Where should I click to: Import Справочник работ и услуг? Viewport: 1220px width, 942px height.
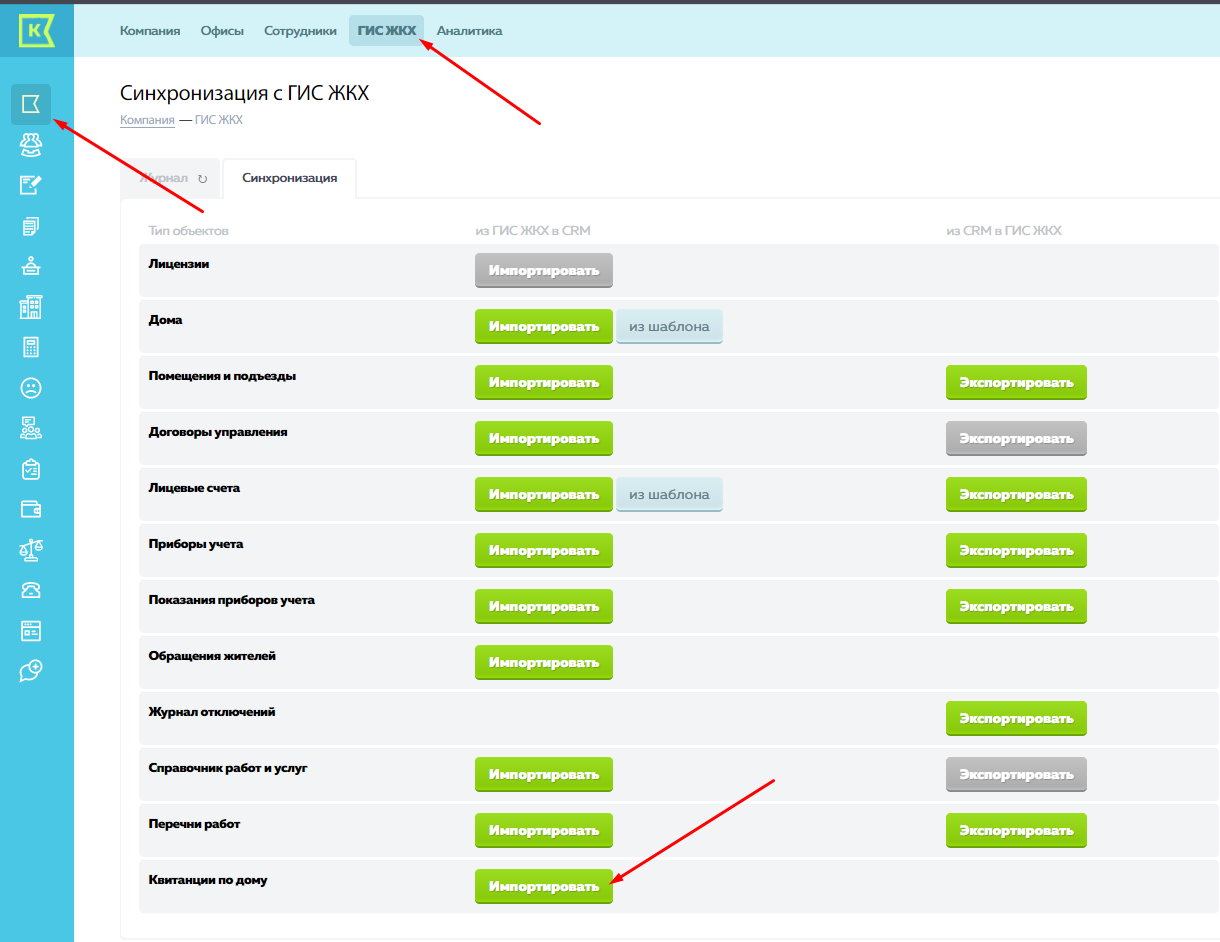click(544, 774)
